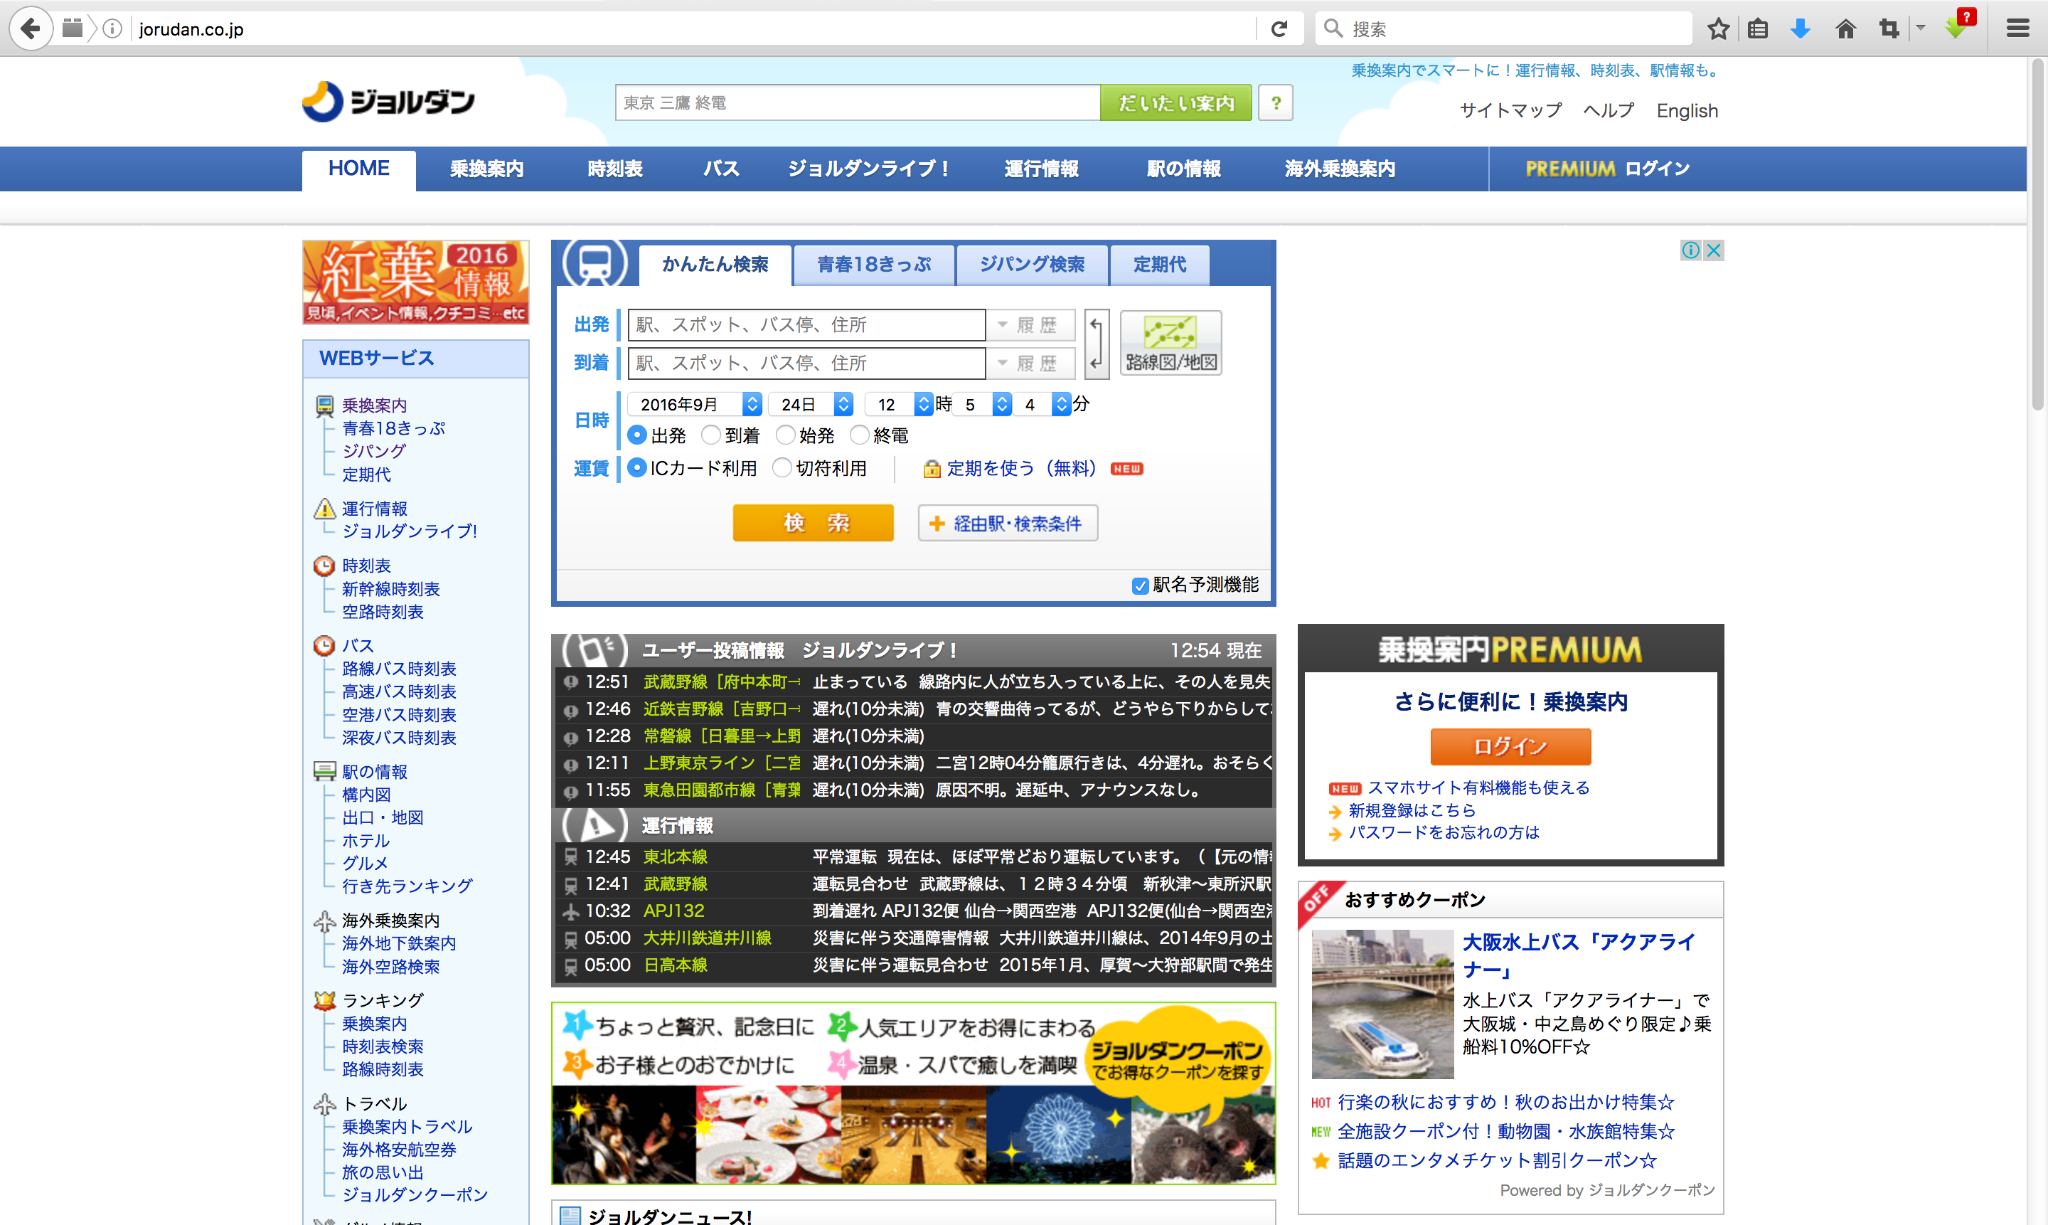Expand 経由駅・検索条件 options

coord(1008,523)
